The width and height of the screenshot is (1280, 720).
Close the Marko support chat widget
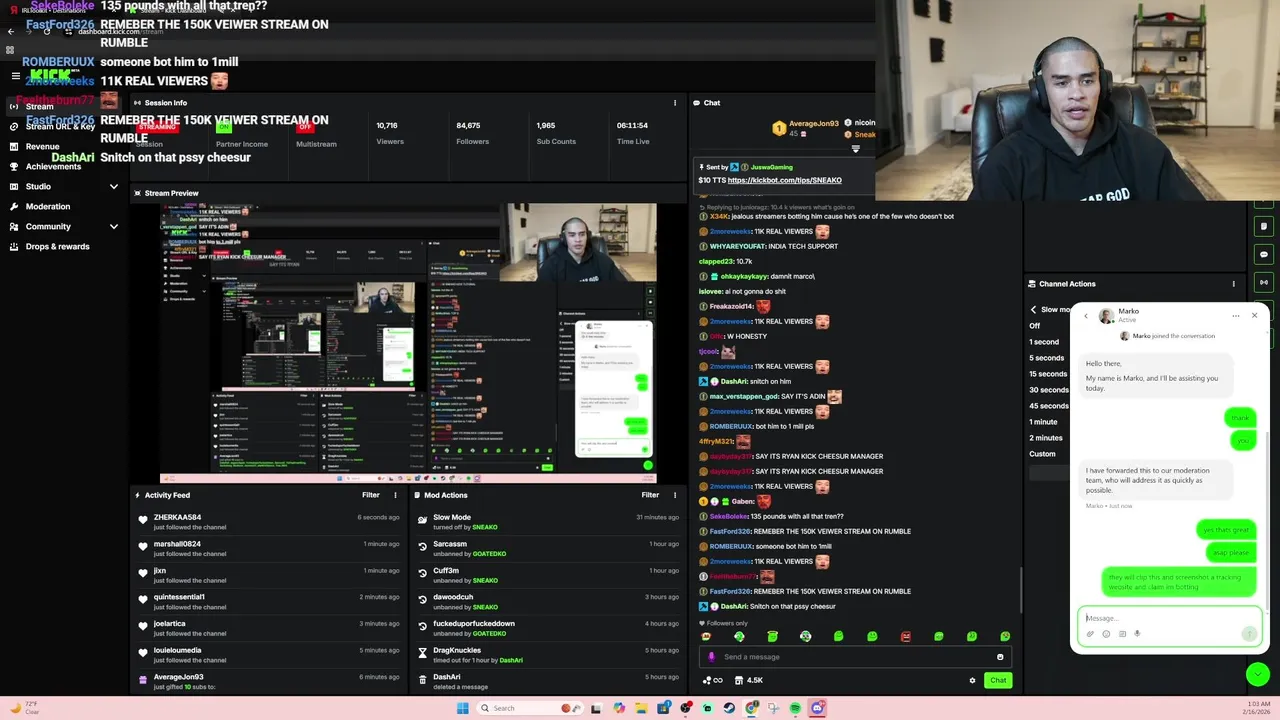pyautogui.click(x=1254, y=316)
